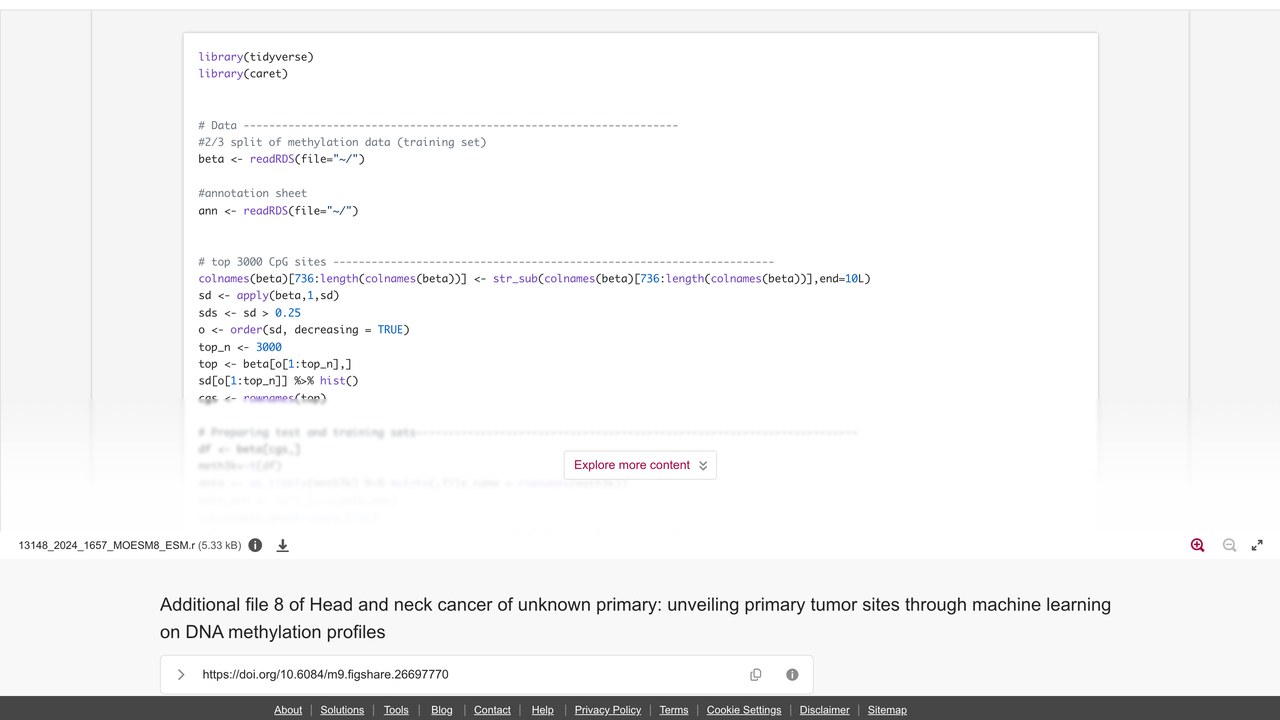This screenshot has height=720, width=1280.
Task: Open file info next to the filename
Action: (255, 545)
